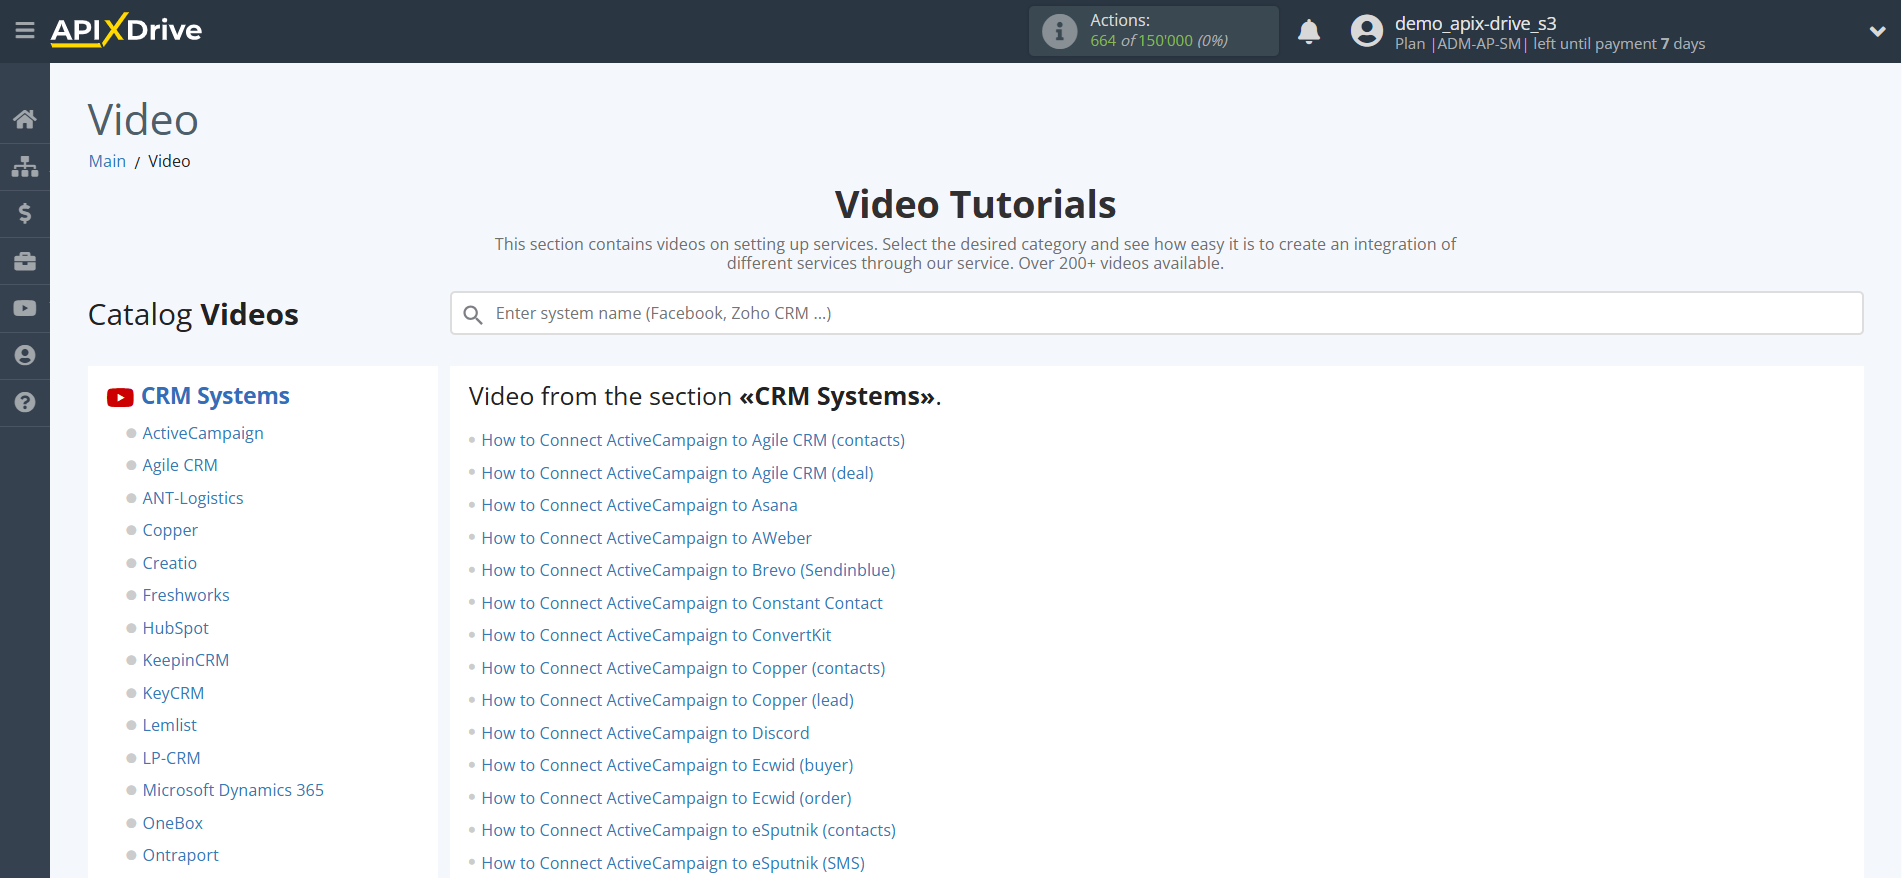Open the user profile icon in sidebar
1902x878 pixels.
[25, 355]
